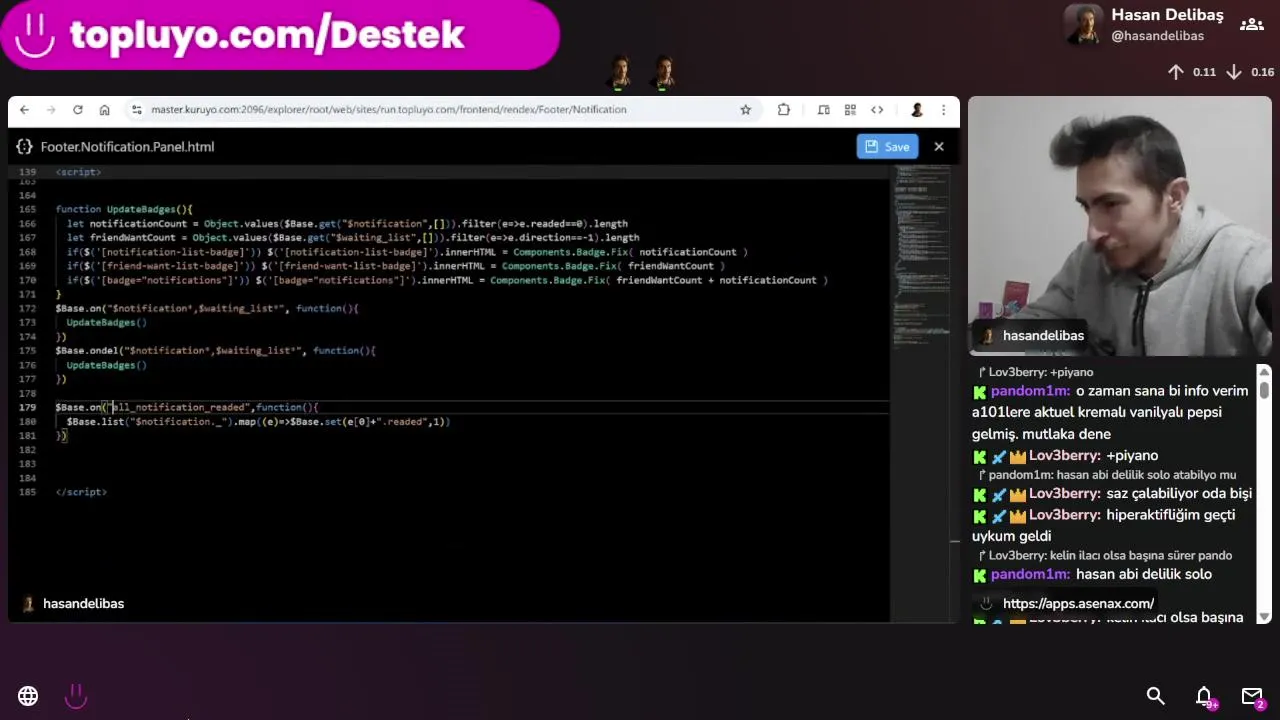Click the let notificationCount line
The image size is (1280, 720).
click(347, 224)
